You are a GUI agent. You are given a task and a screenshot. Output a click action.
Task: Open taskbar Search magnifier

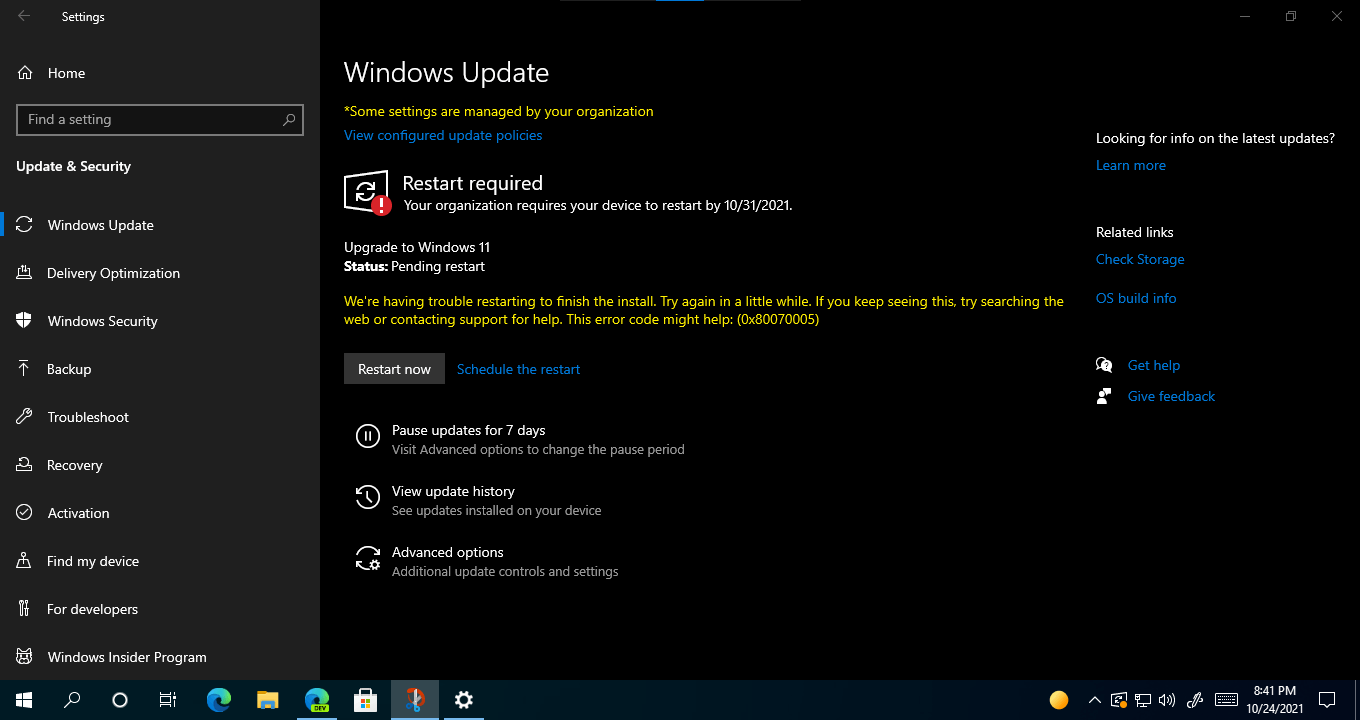pos(72,700)
